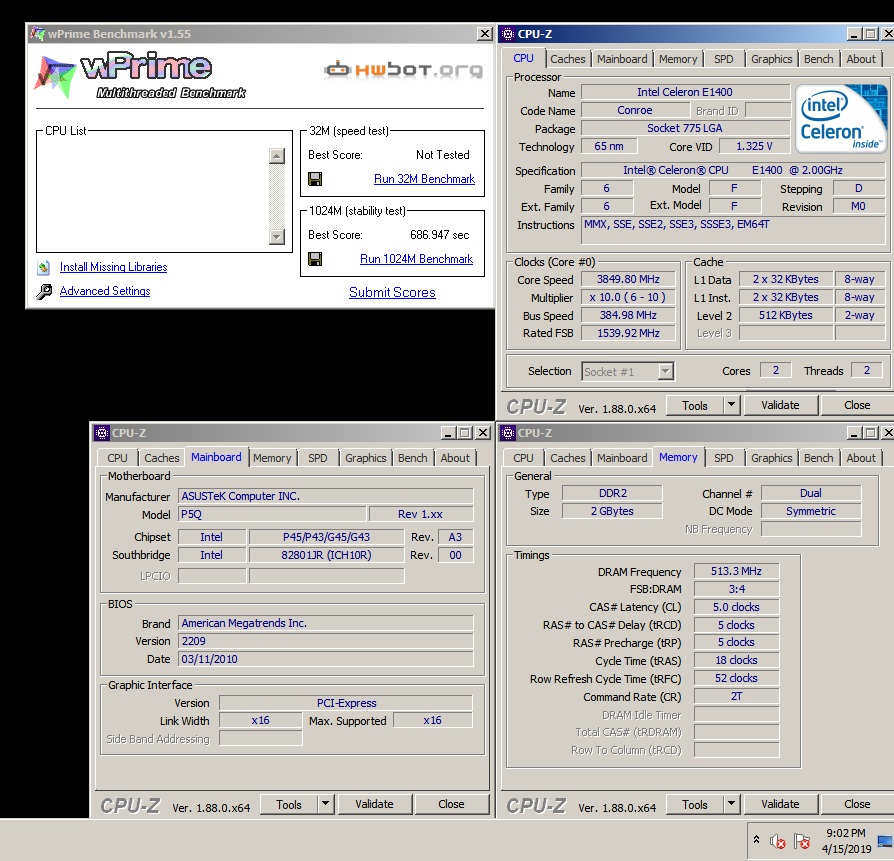Screen dimensions: 894x861
Task: Click Close button in Mainboard window
Action: click(x=451, y=804)
